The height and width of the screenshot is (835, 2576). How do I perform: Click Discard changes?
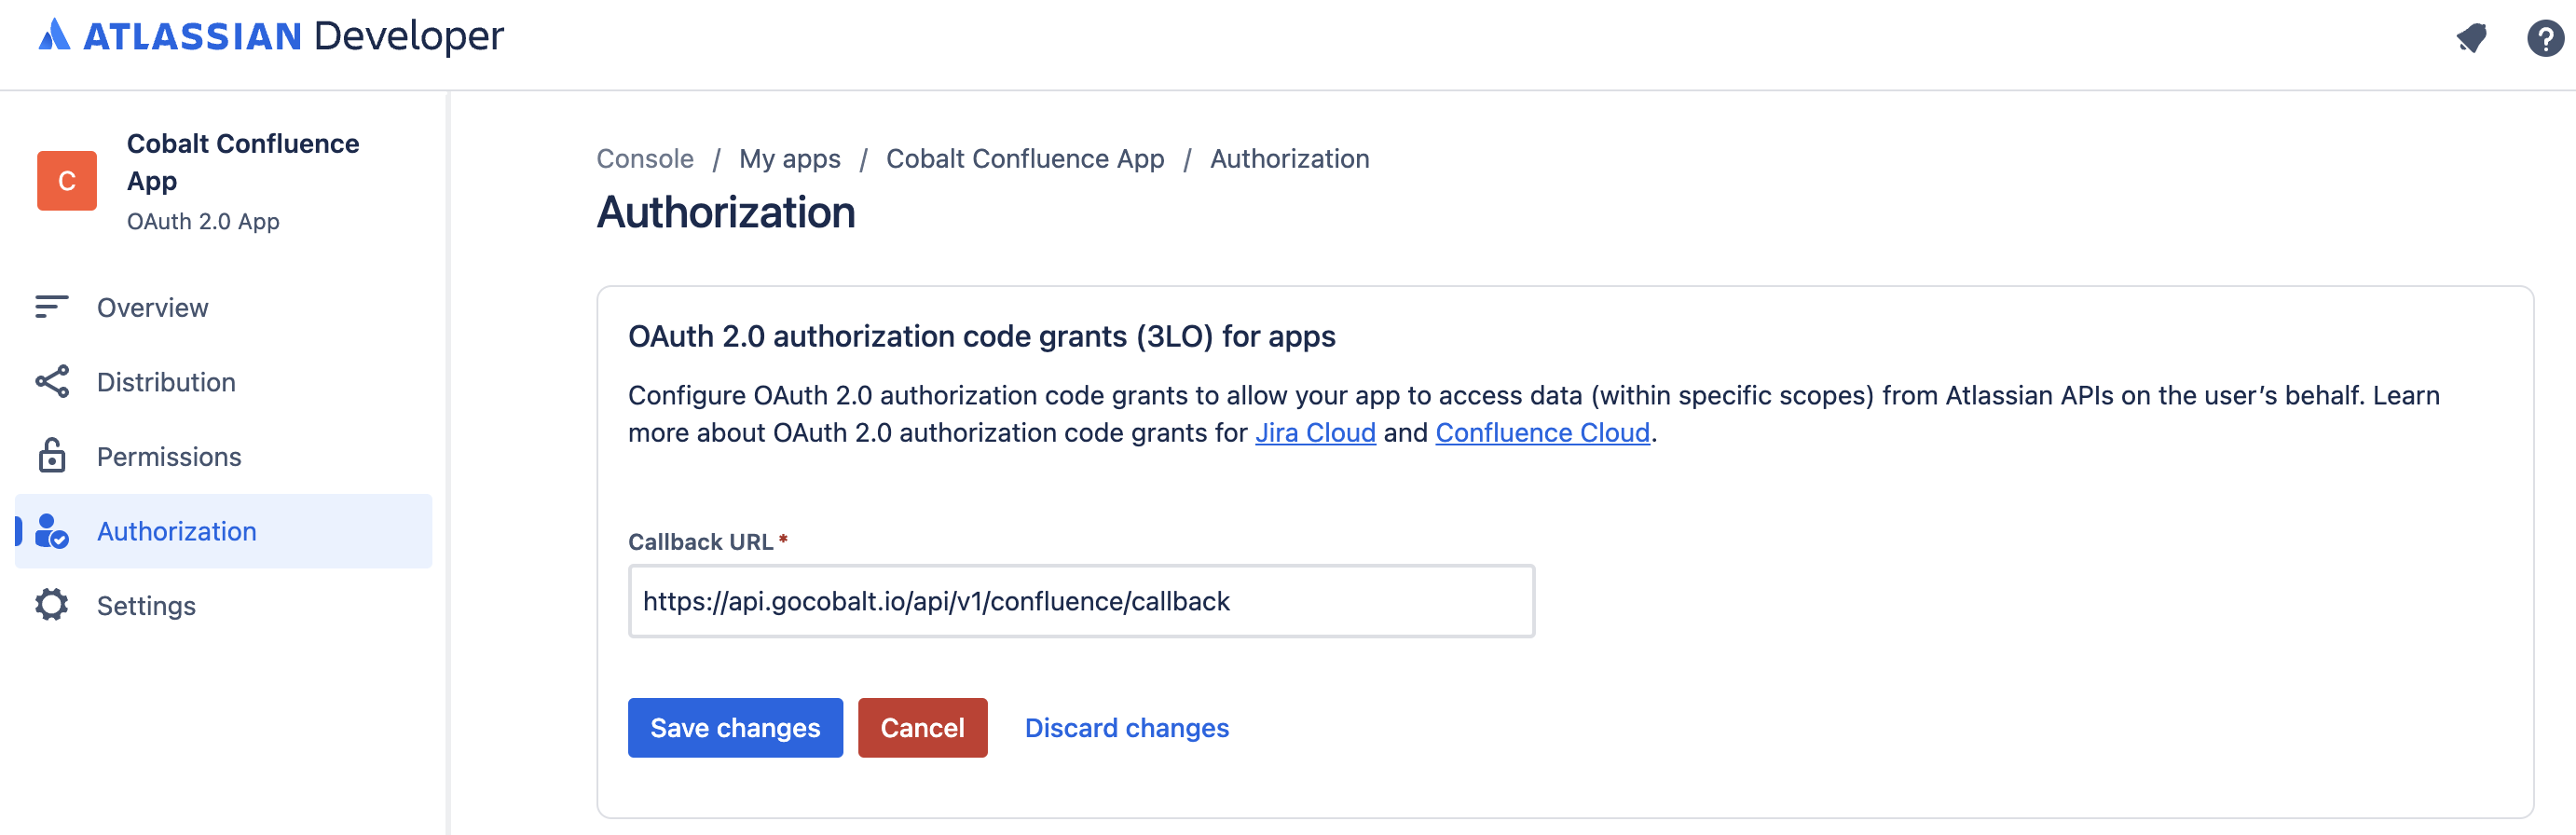[x=1127, y=727]
